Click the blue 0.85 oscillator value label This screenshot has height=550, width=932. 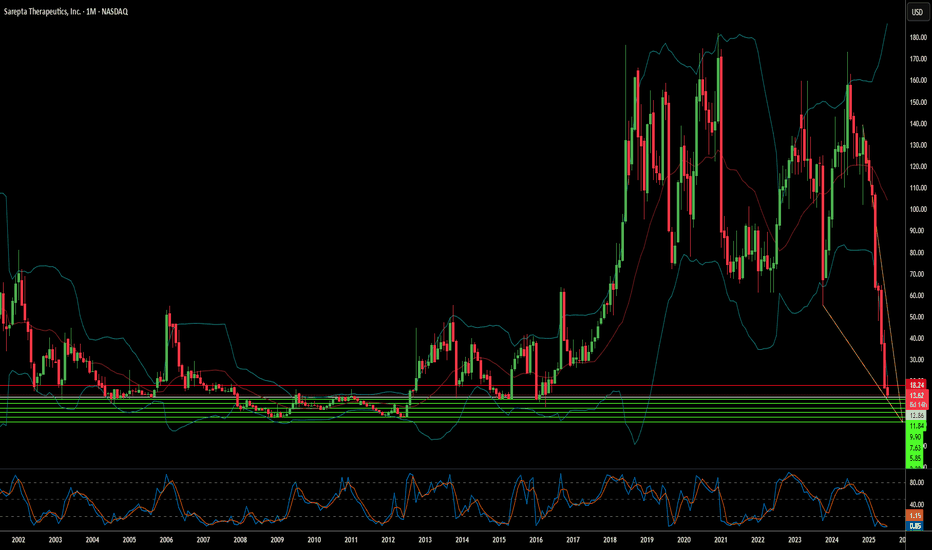point(915,526)
